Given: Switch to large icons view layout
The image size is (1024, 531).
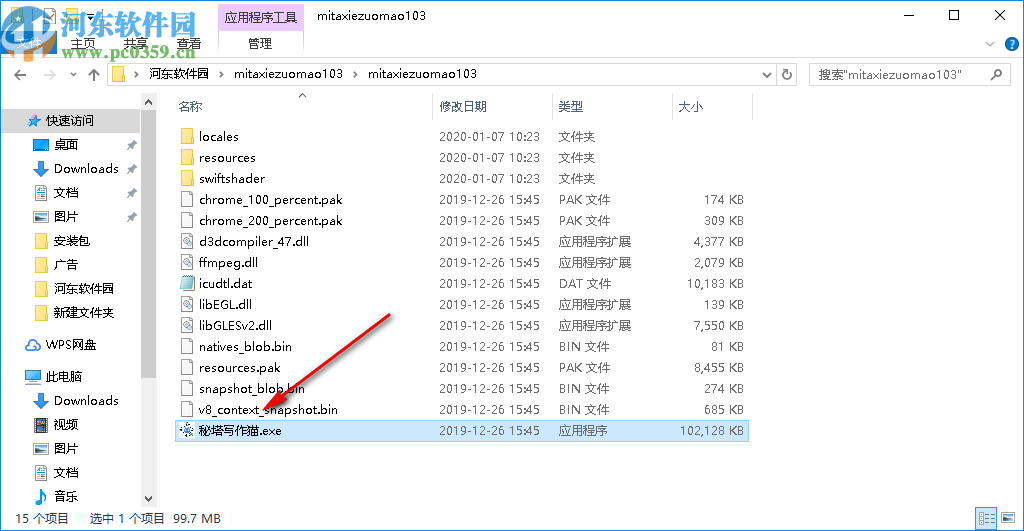Looking at the screenshot, I should 1008,518.
